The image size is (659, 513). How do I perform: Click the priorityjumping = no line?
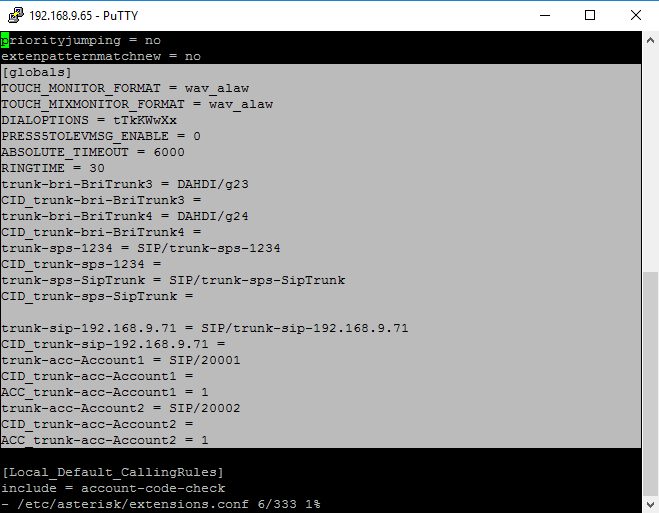(81, 40)
